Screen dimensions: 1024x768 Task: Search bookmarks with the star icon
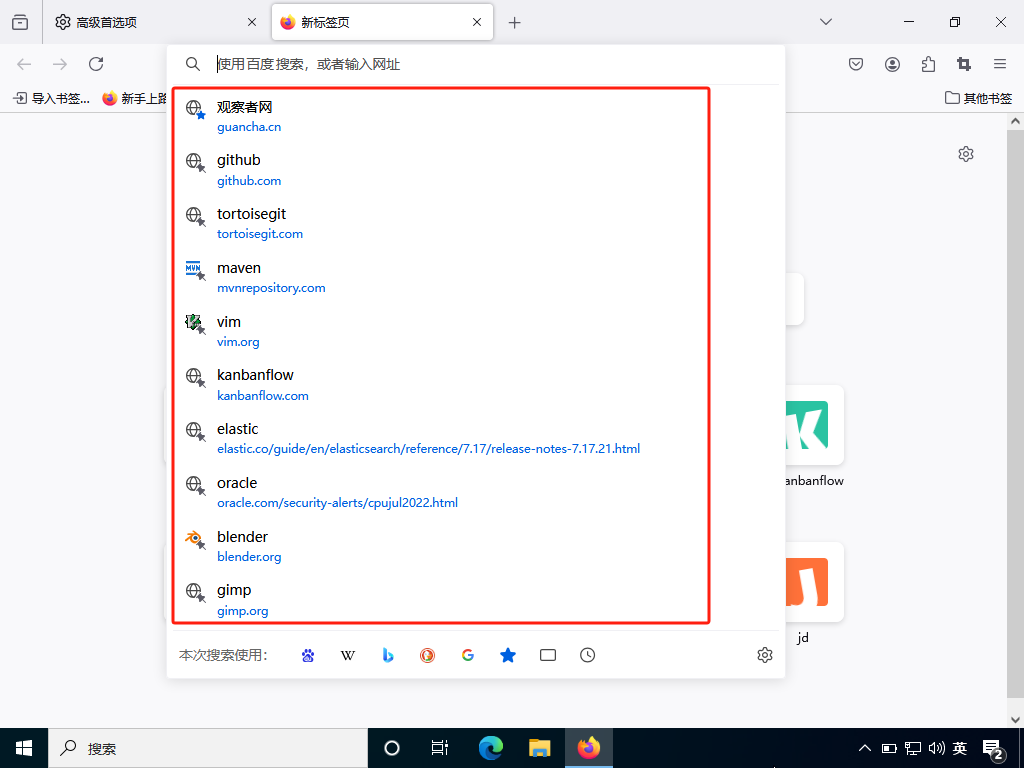pos(508,655)
